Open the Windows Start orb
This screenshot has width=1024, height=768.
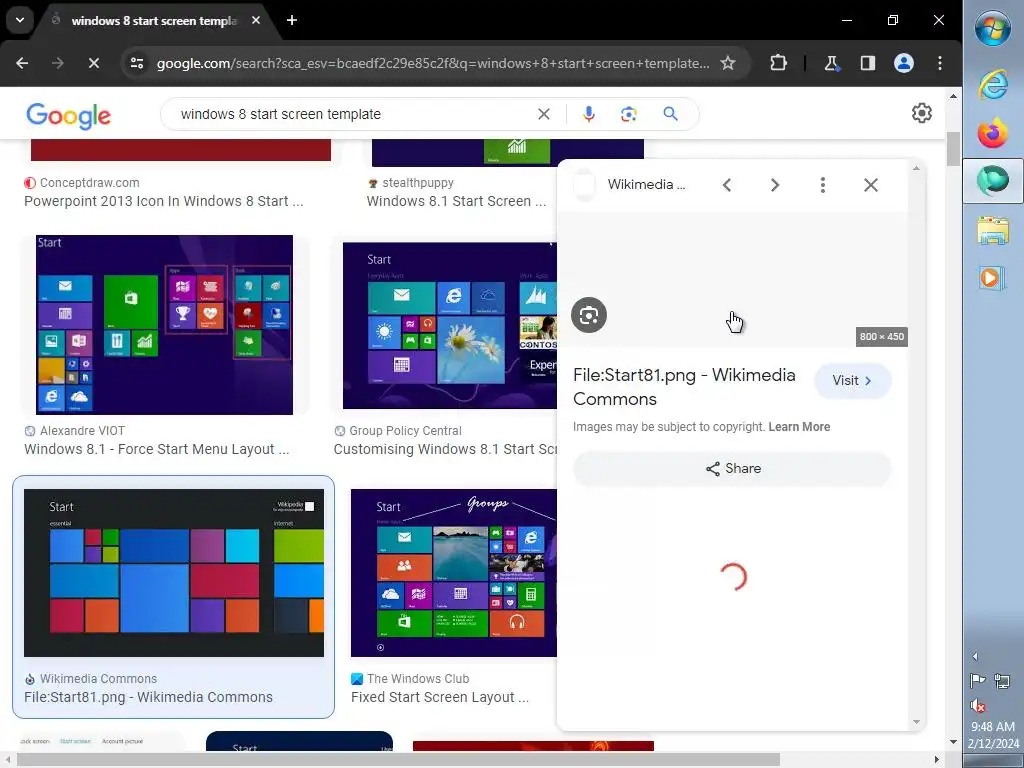click(x=993, y=27)
